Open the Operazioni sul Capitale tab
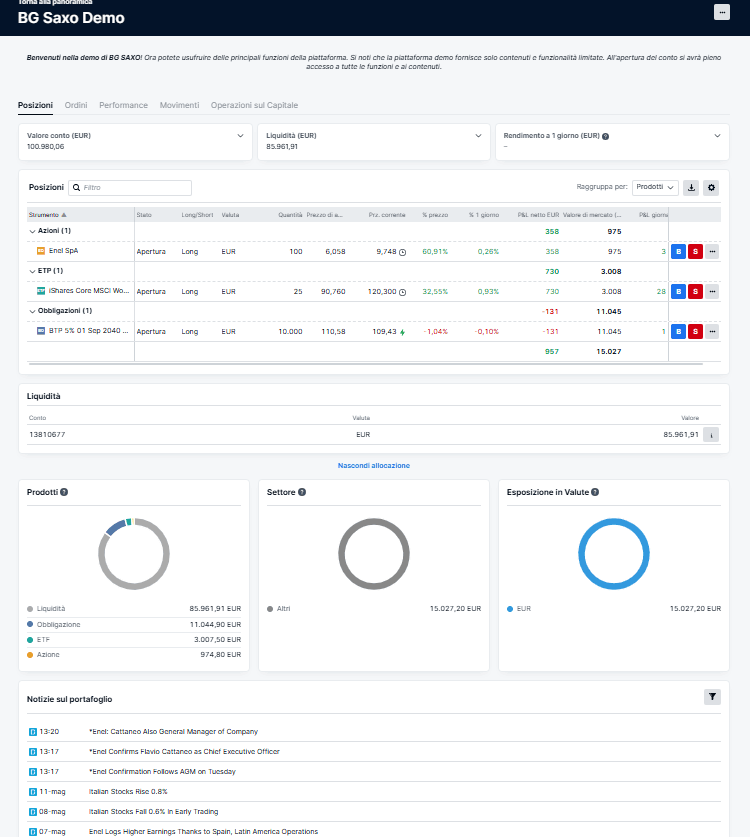 click(x=254, y=105)
